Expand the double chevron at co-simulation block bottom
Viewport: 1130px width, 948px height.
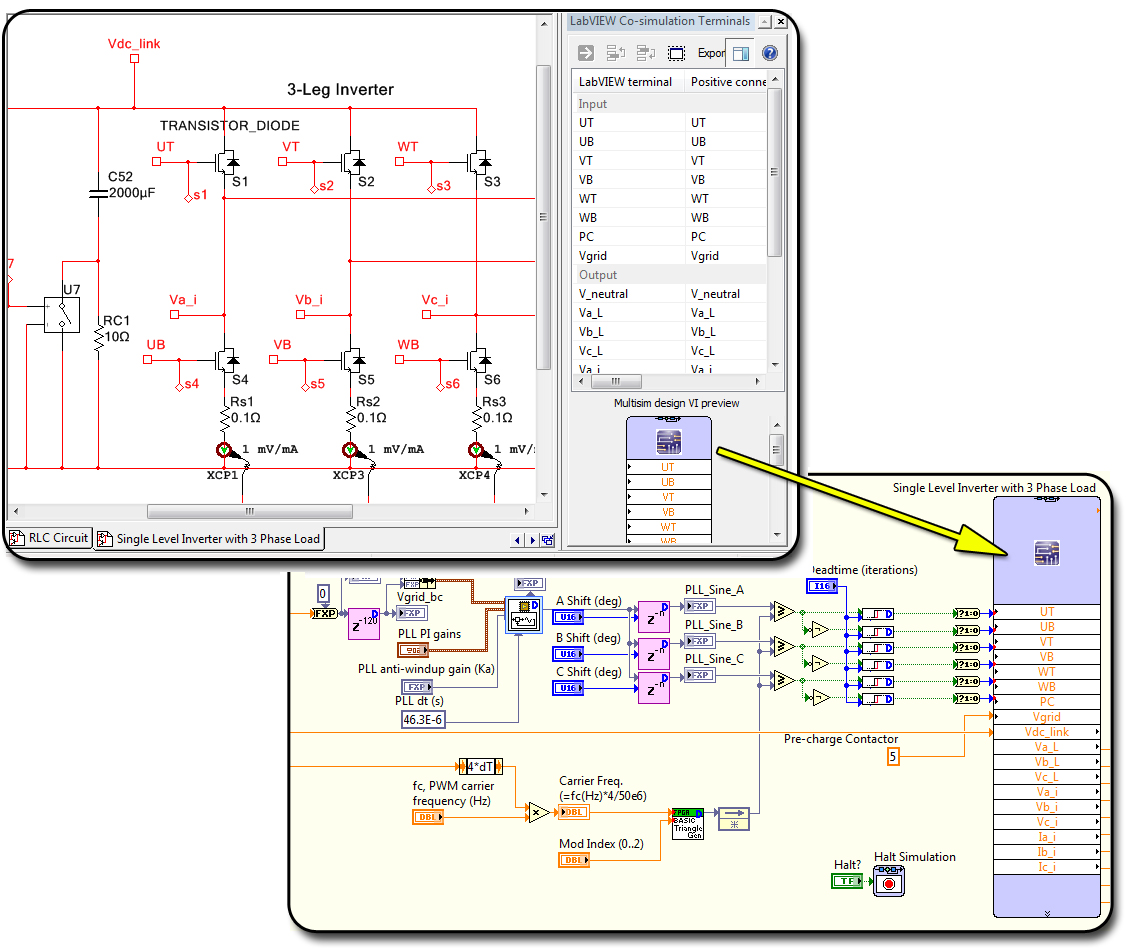pyautogui.click(x=1046, y=912)
